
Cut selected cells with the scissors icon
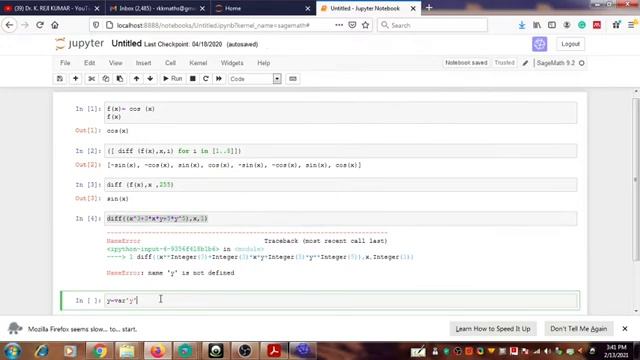[91, 79]
